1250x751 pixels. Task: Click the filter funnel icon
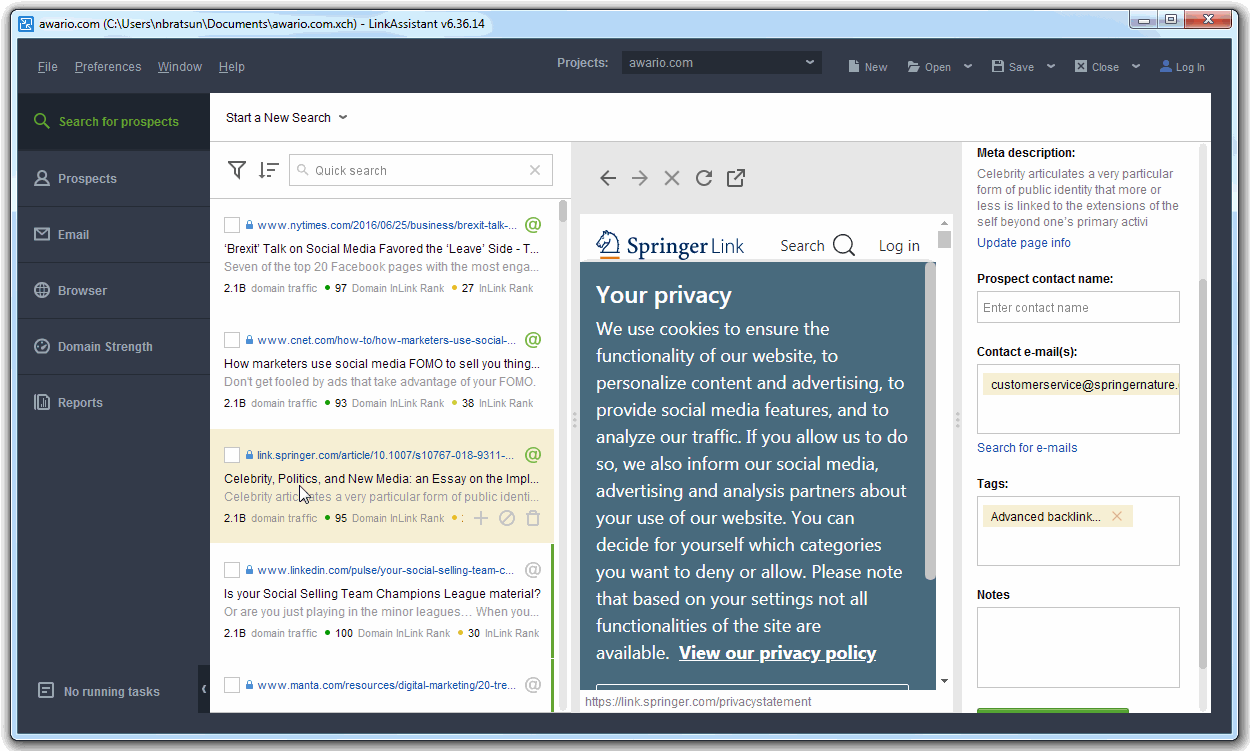[237, 170]
